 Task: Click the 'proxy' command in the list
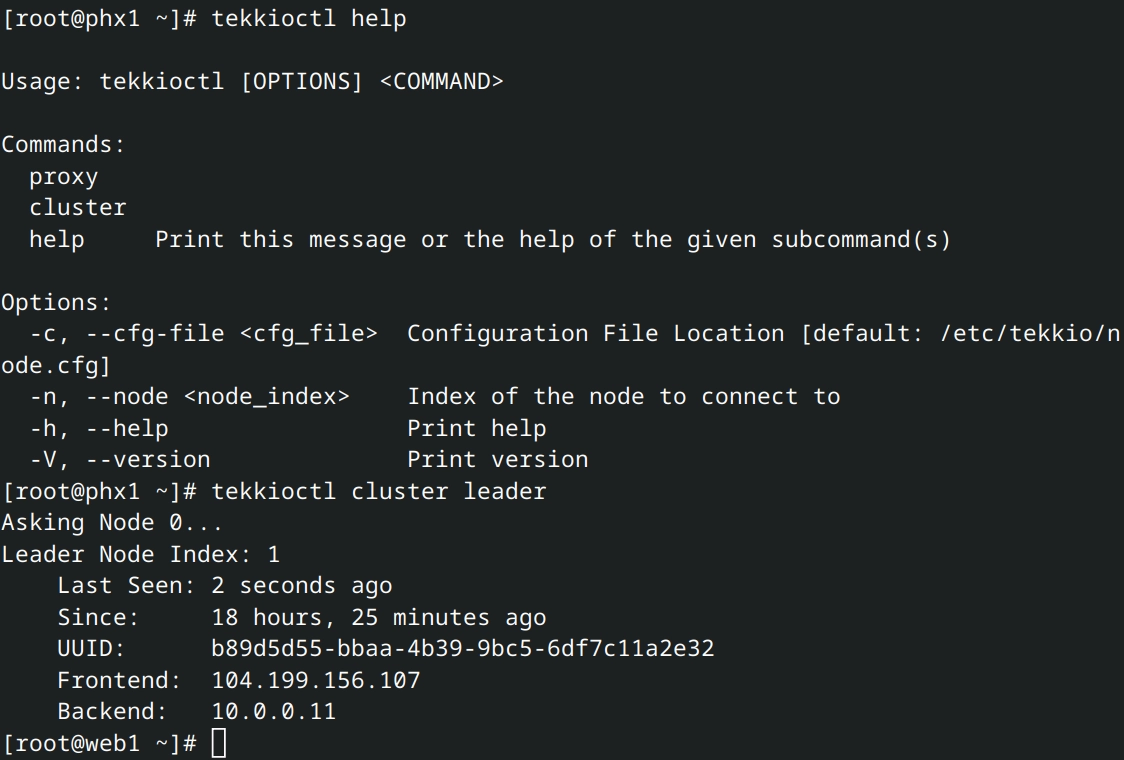(63, 177)
